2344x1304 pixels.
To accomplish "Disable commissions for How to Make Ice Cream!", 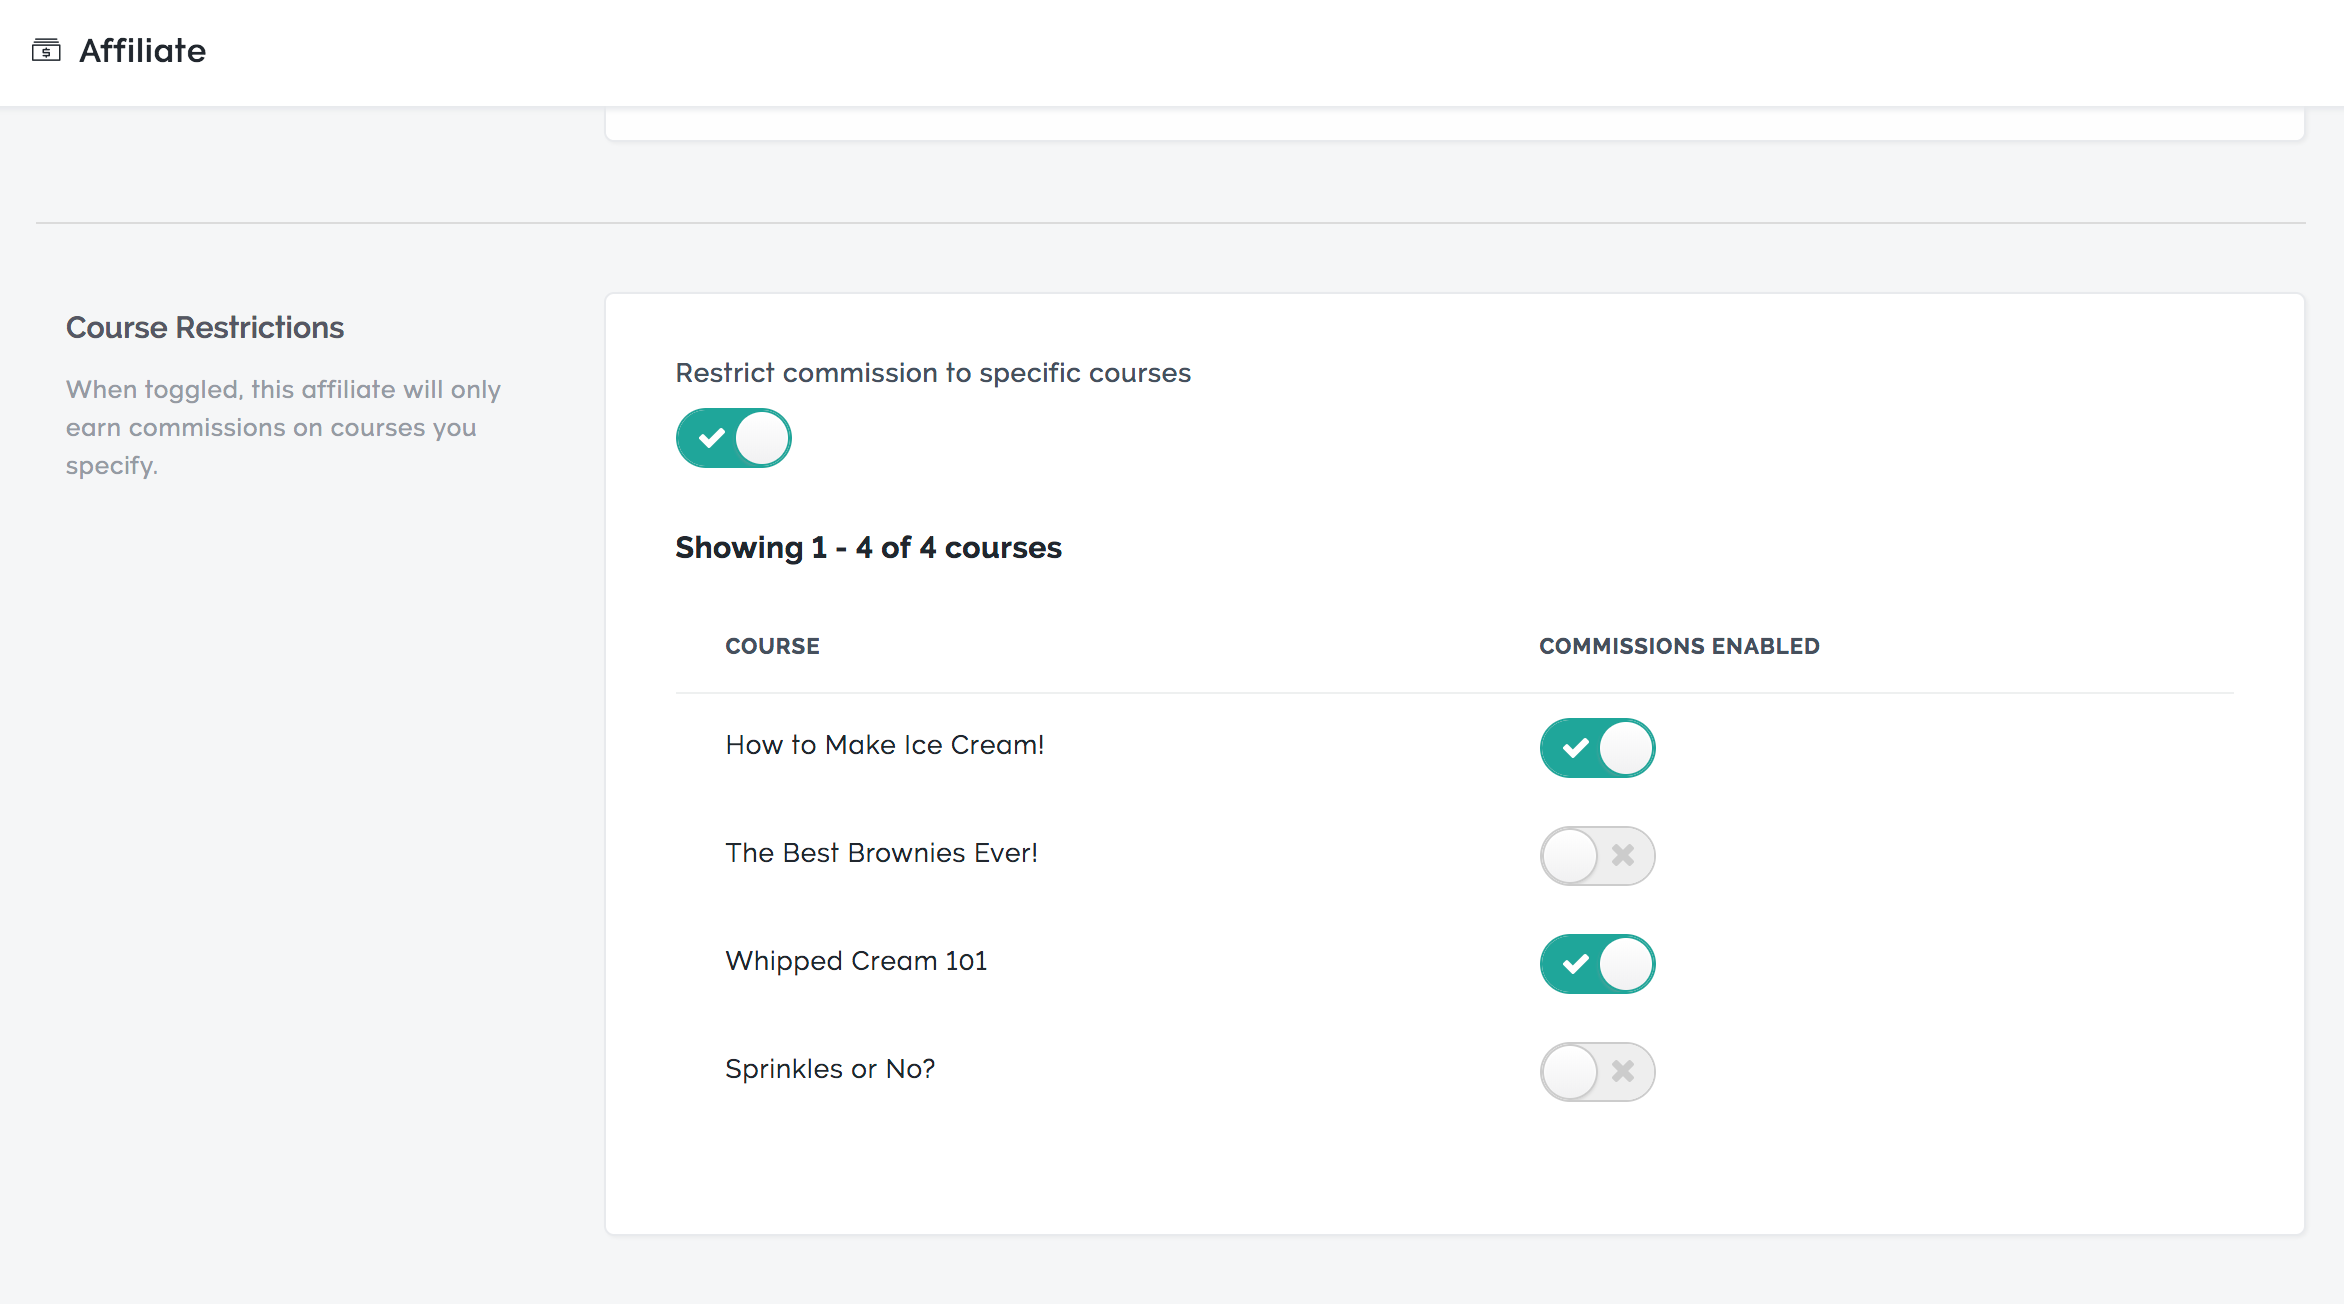I will pos(1597,748).
